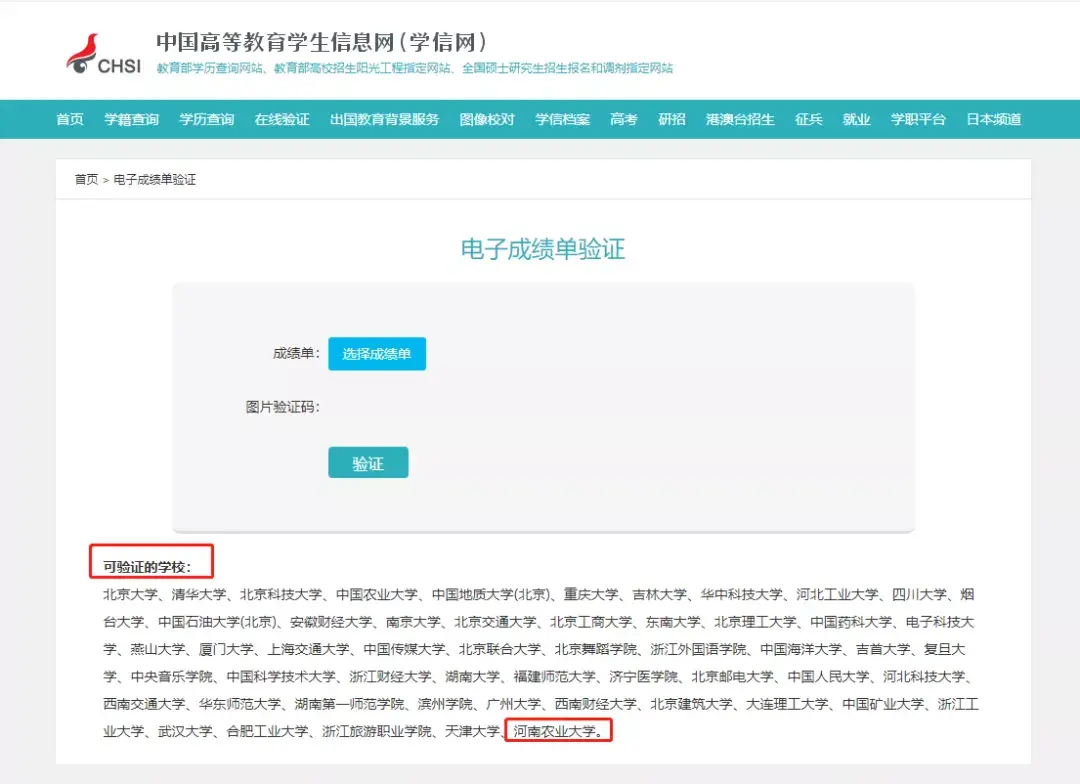
Task: Select 就业 in the nav bar
Action: tap(856, 119)
